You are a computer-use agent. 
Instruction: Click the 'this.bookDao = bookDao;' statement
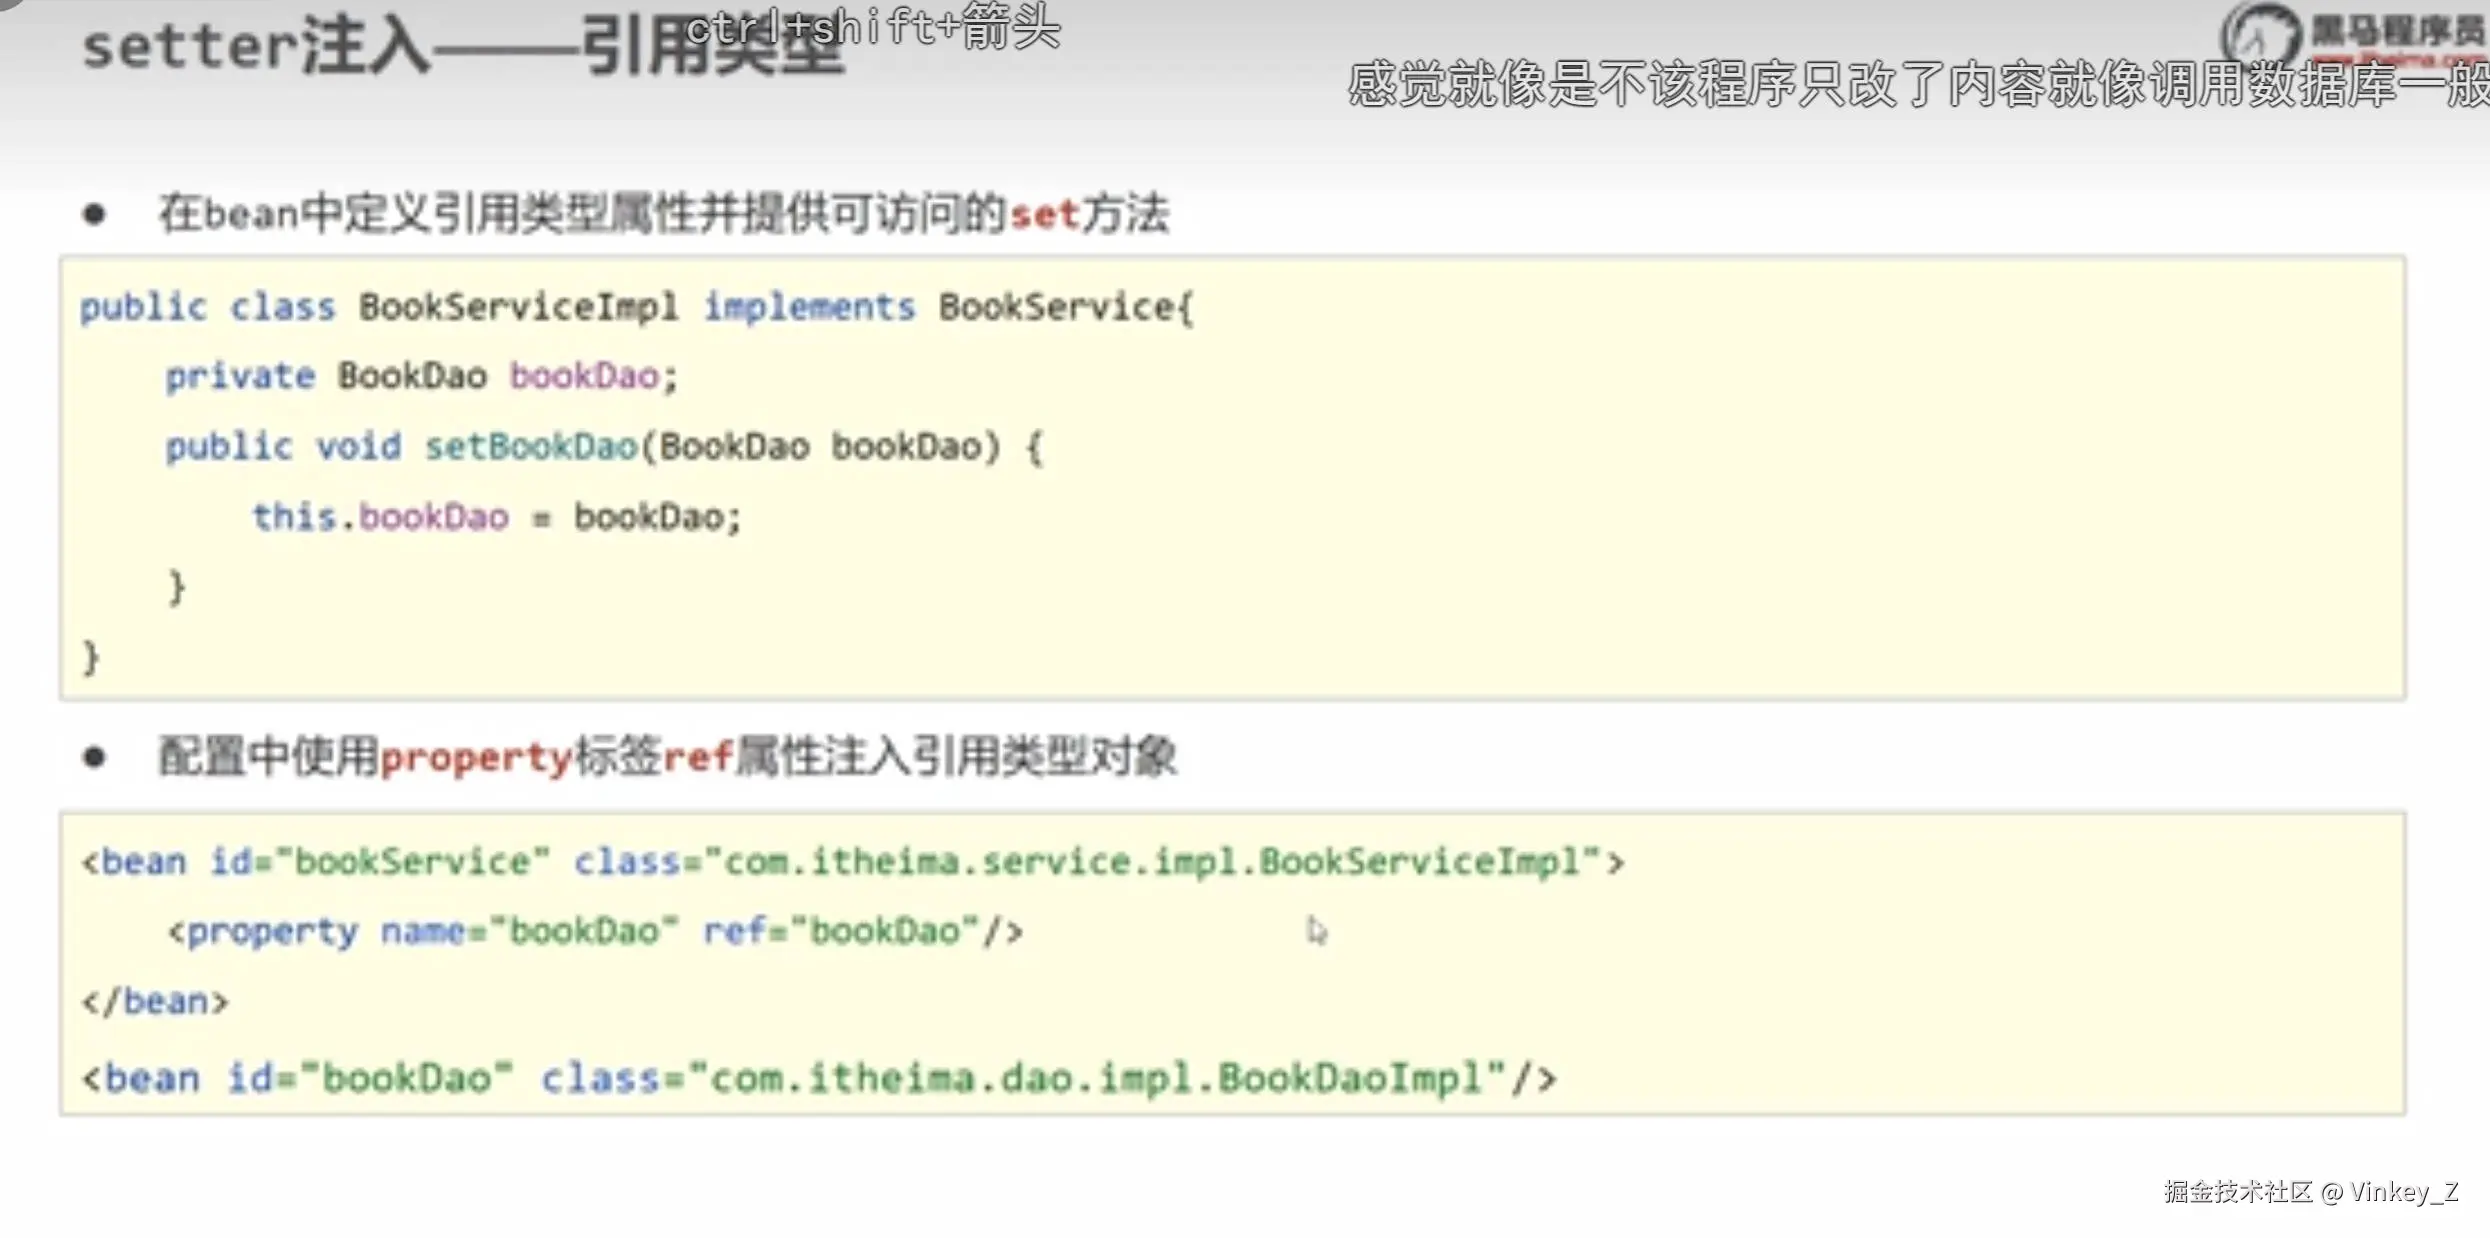coord(496,517)
